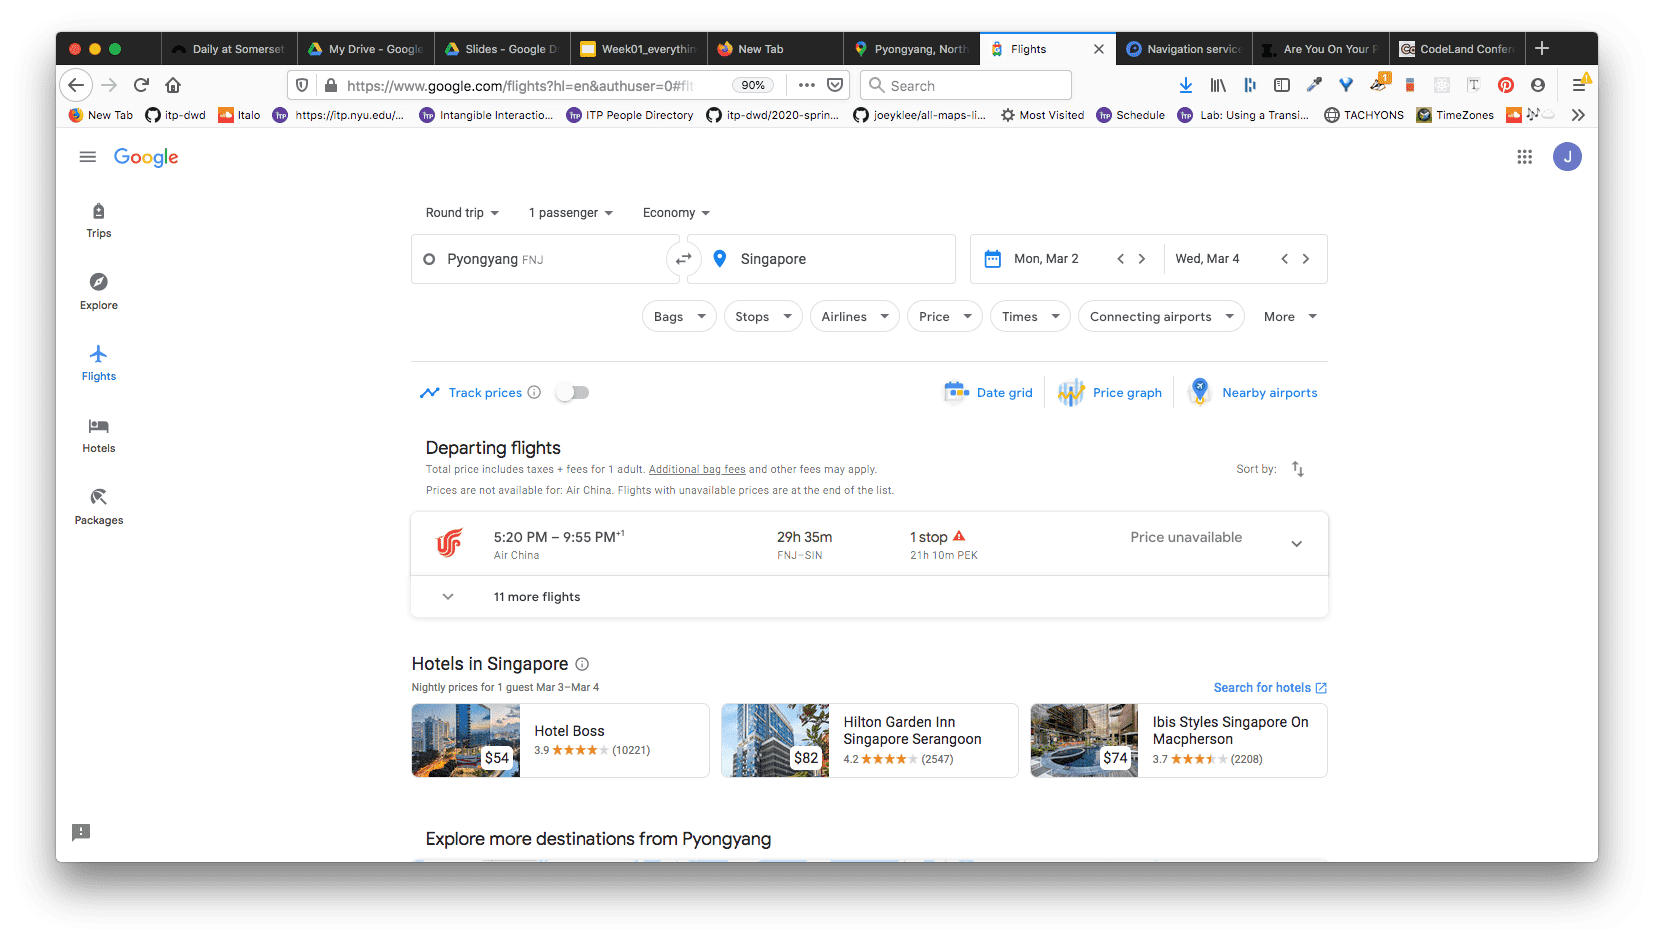Viewport: 1654px width, 942px height.
Task: Open the Round trip dropdown
Action: [462, 213]
